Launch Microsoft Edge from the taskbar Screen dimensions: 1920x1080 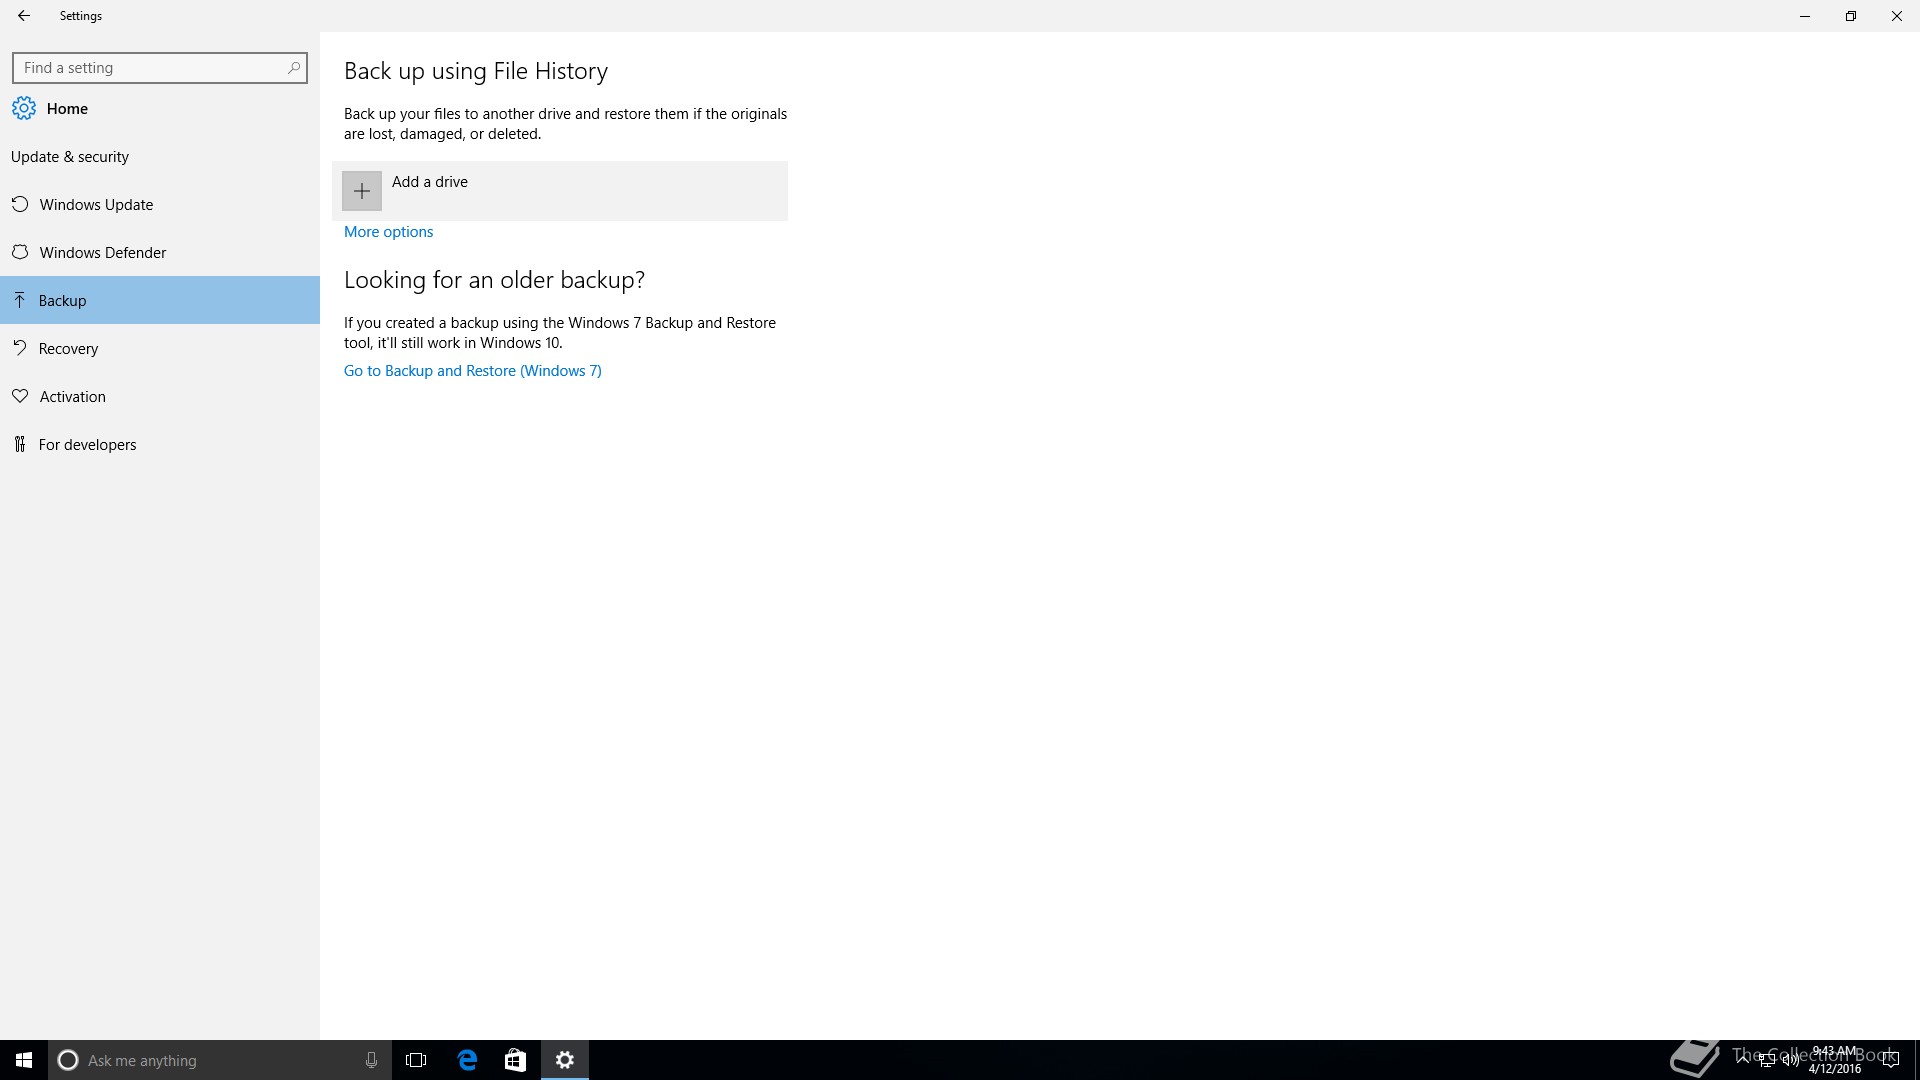467,1060
